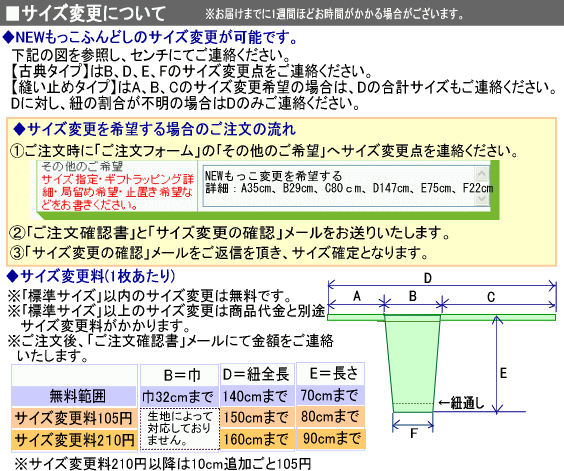Click the diagram label D above the top arrow
This screenshot has height=471, width=564.
coord(427,278)
